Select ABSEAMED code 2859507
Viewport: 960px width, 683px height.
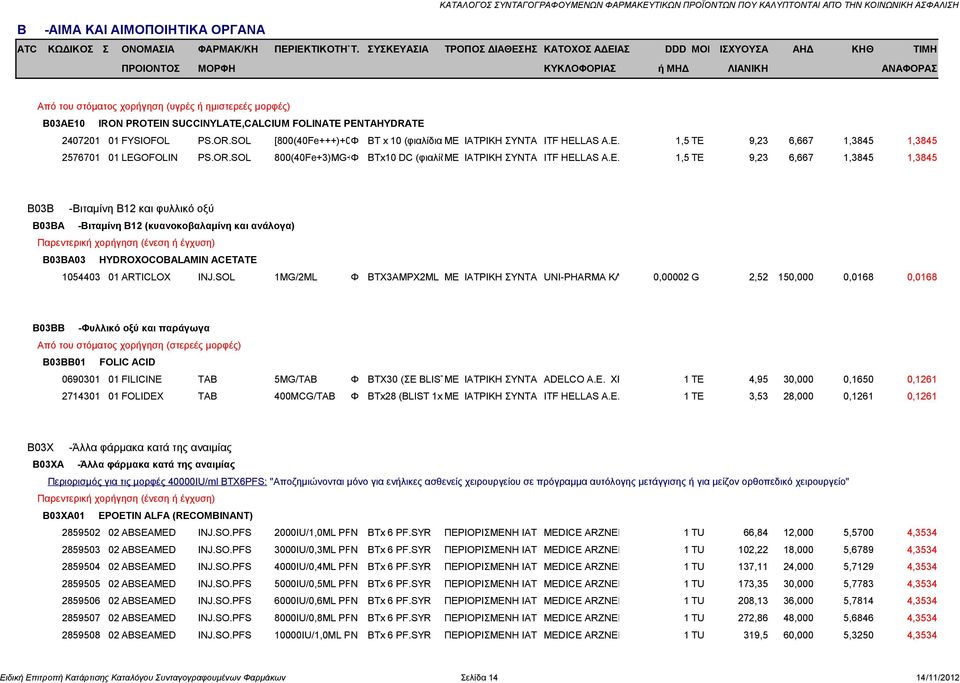(81, 619)
